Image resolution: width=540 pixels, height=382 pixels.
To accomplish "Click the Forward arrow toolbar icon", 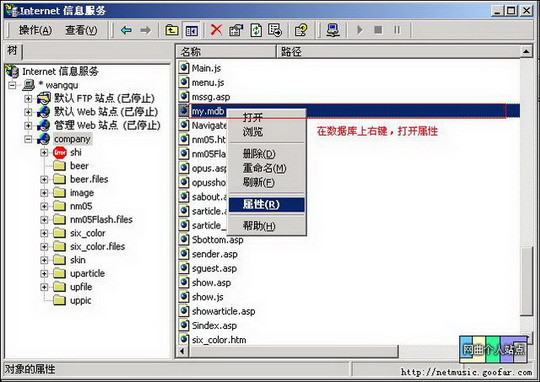I will point(146,30).
